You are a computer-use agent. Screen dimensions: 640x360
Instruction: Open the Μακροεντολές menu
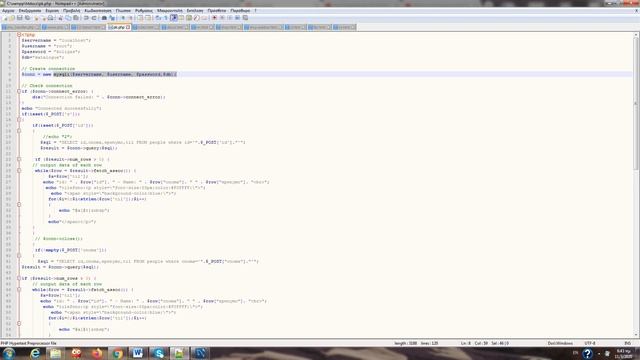pos(170,11)
